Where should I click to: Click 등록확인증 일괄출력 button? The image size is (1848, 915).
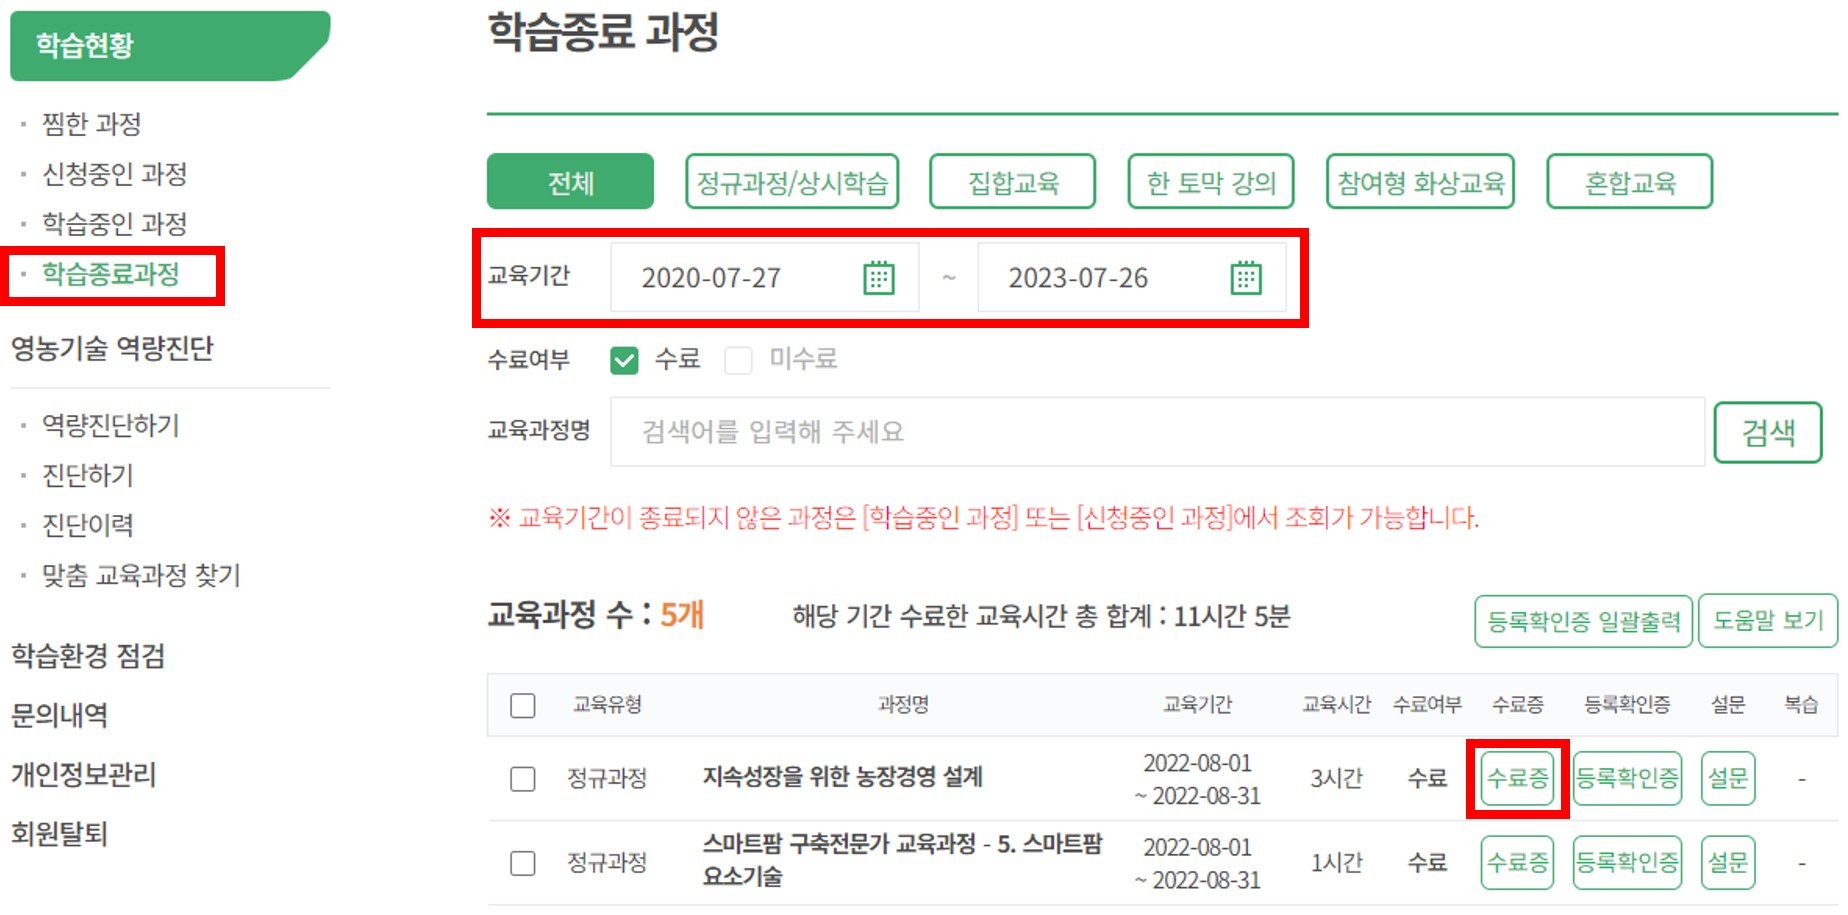(1583, 621)
